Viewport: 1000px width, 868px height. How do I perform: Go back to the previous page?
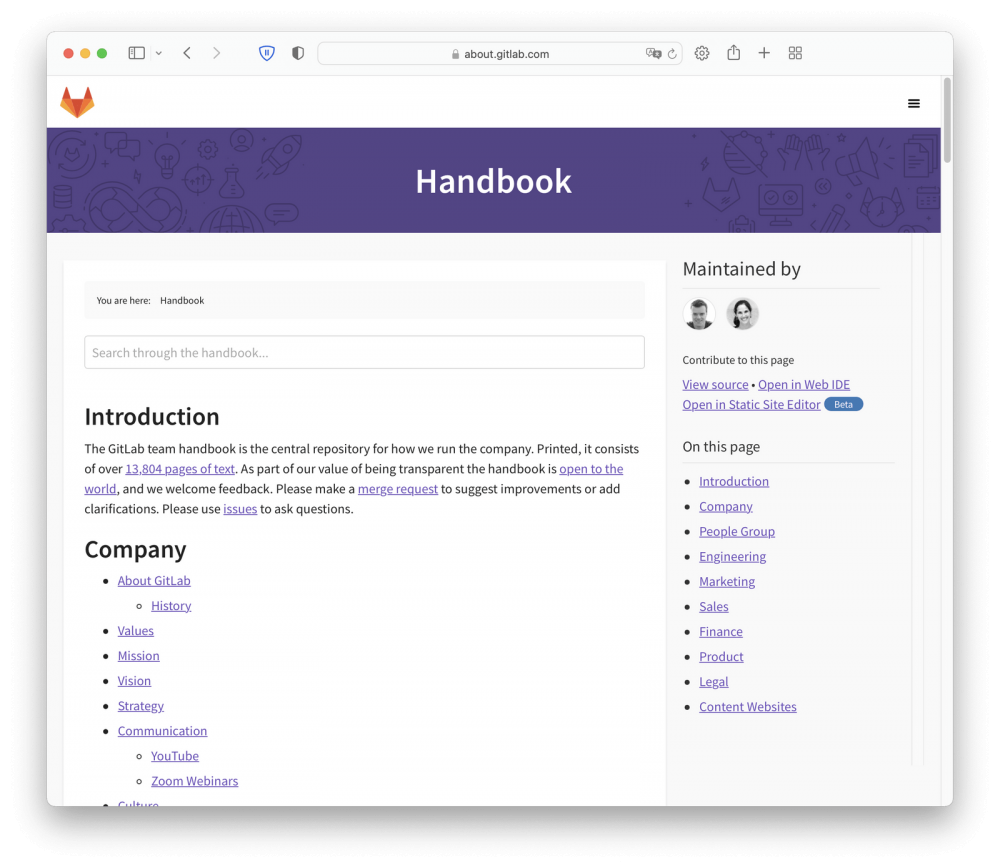tap(187, 53)
